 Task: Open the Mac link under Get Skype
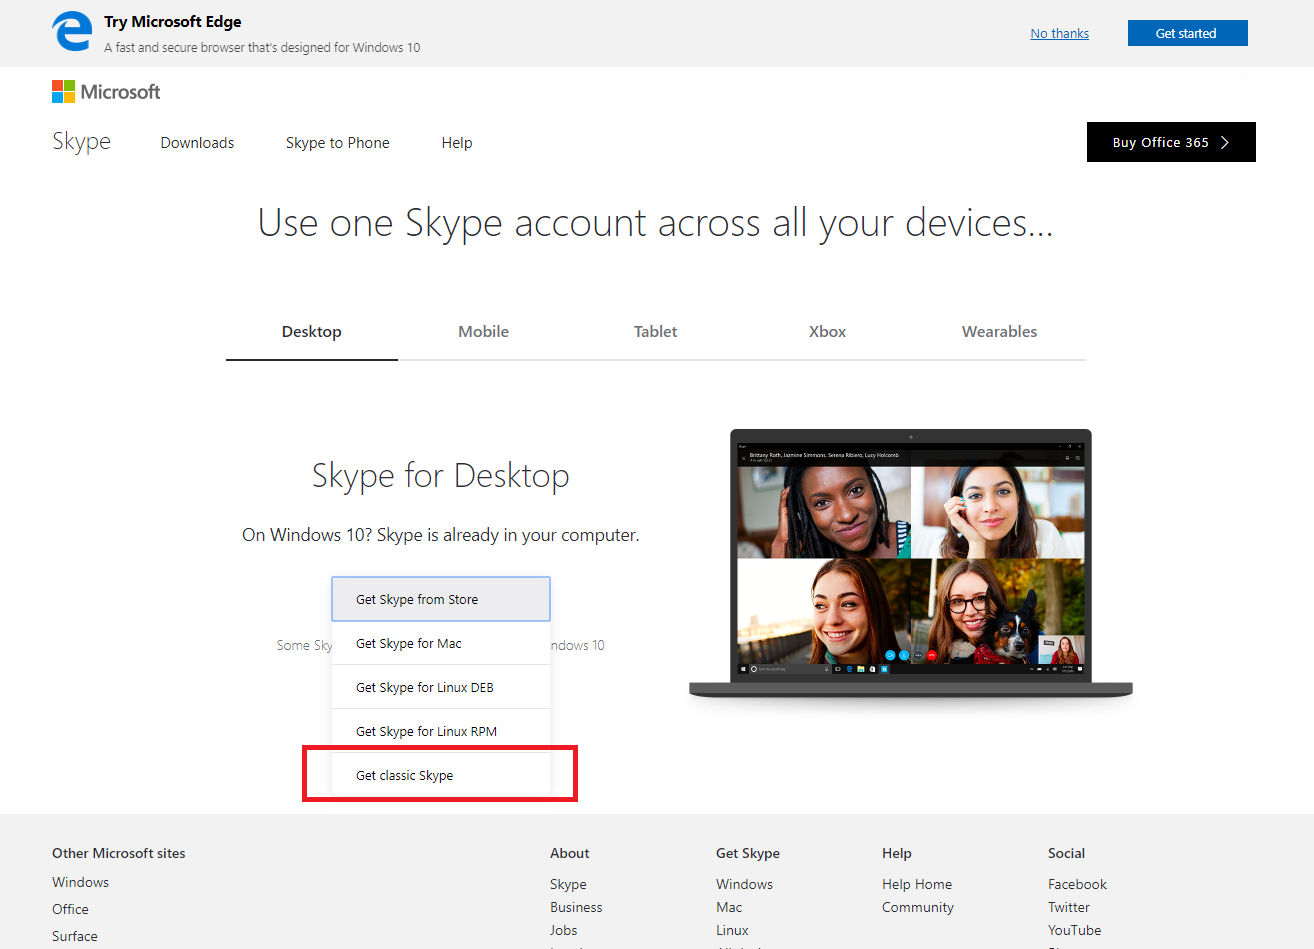[x=729, y=907]
